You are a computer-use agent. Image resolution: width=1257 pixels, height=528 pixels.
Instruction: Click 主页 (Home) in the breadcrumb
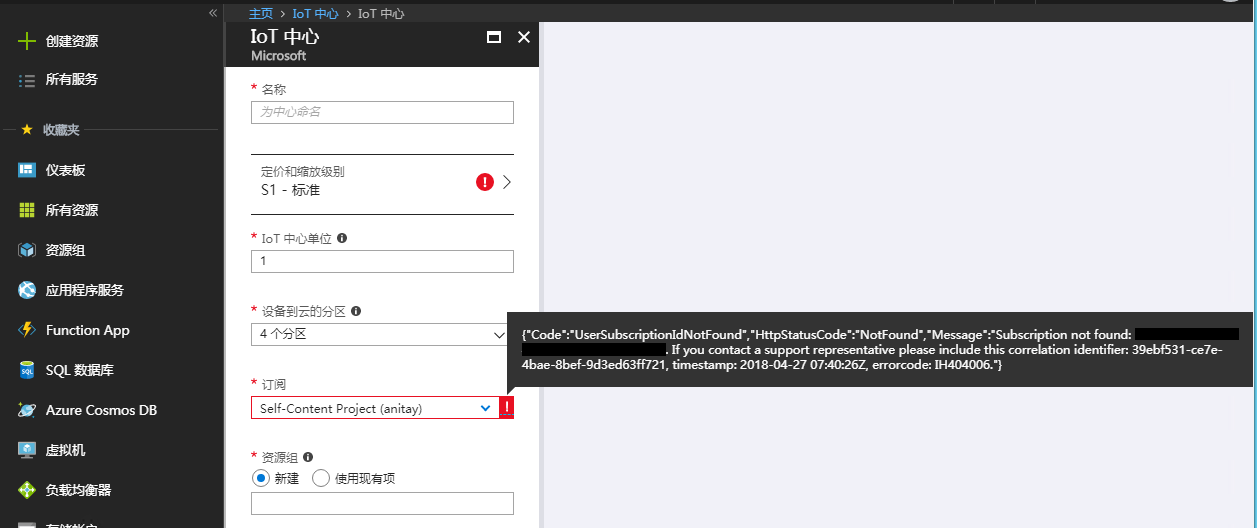261,14
